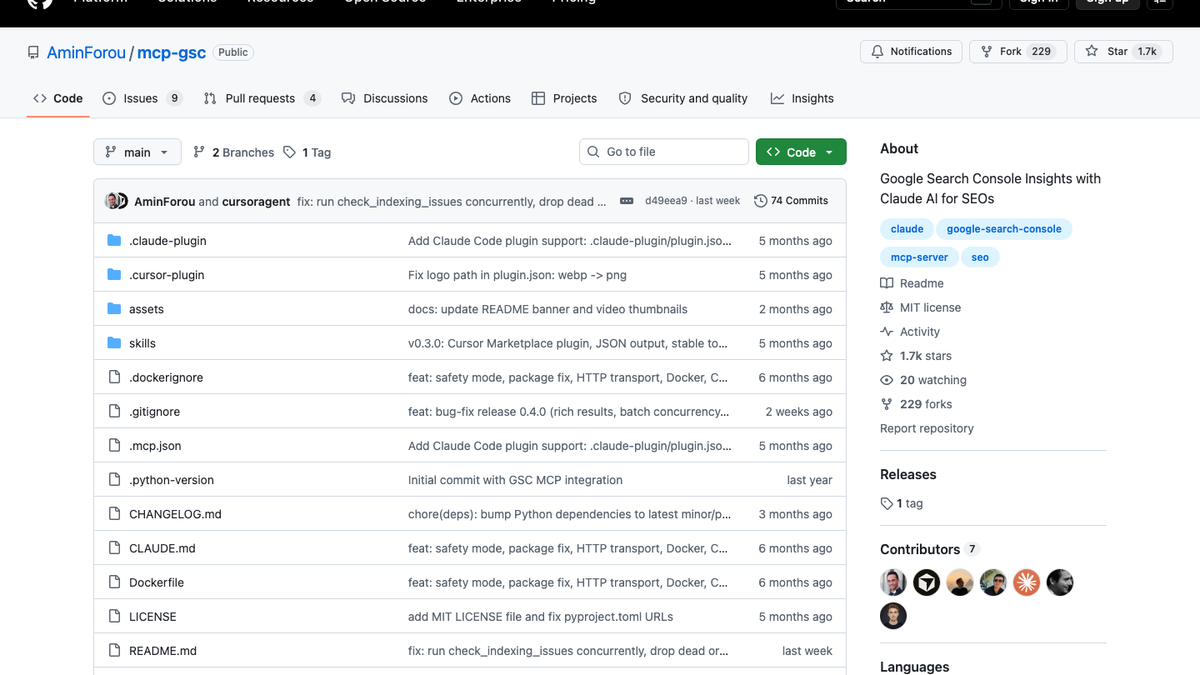
Task: Click the Activity pulse icon
Action: pyautogui.click(x=886, y=332)
